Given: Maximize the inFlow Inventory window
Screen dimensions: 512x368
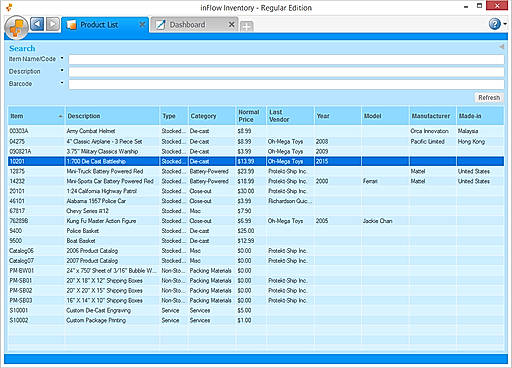Looking at the screenshot, I should tap(479, 6).
